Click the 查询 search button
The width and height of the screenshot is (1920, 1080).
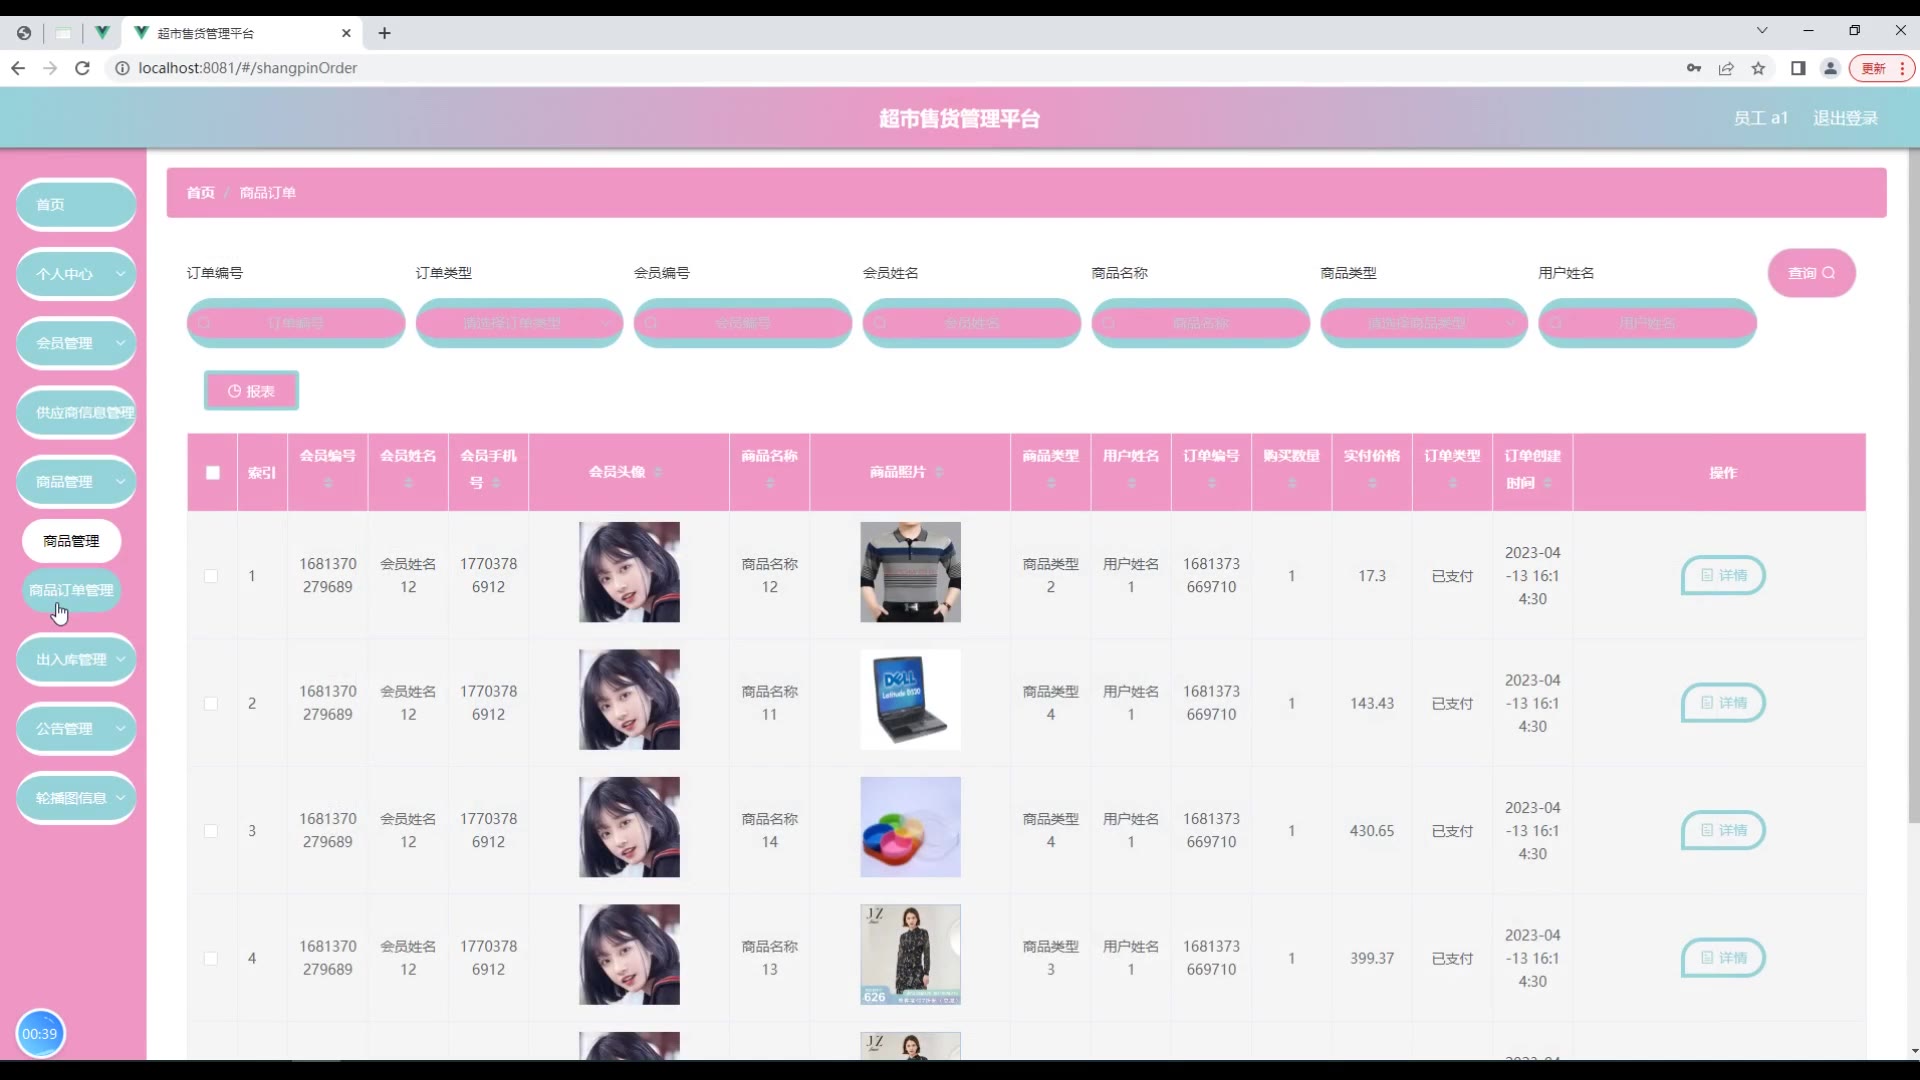pyautogui.click(x=1811, y=273)
